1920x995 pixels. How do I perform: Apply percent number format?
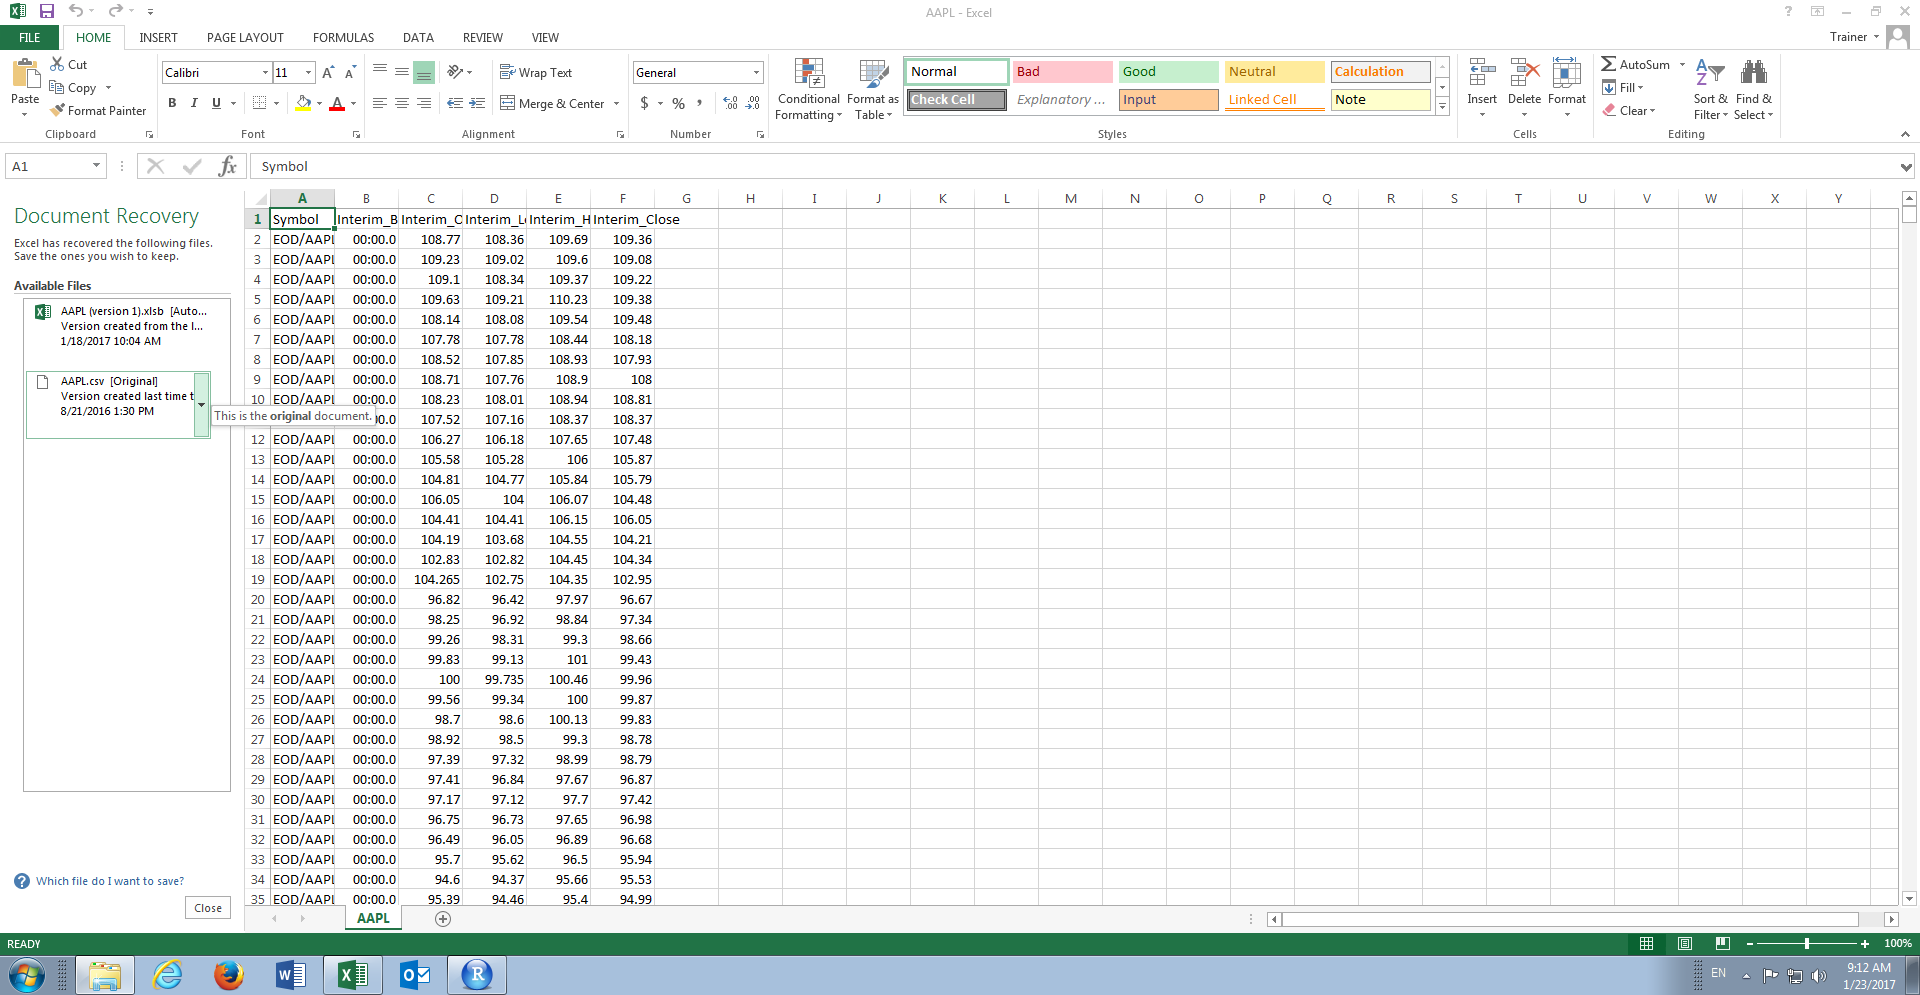tap(678, 102)
